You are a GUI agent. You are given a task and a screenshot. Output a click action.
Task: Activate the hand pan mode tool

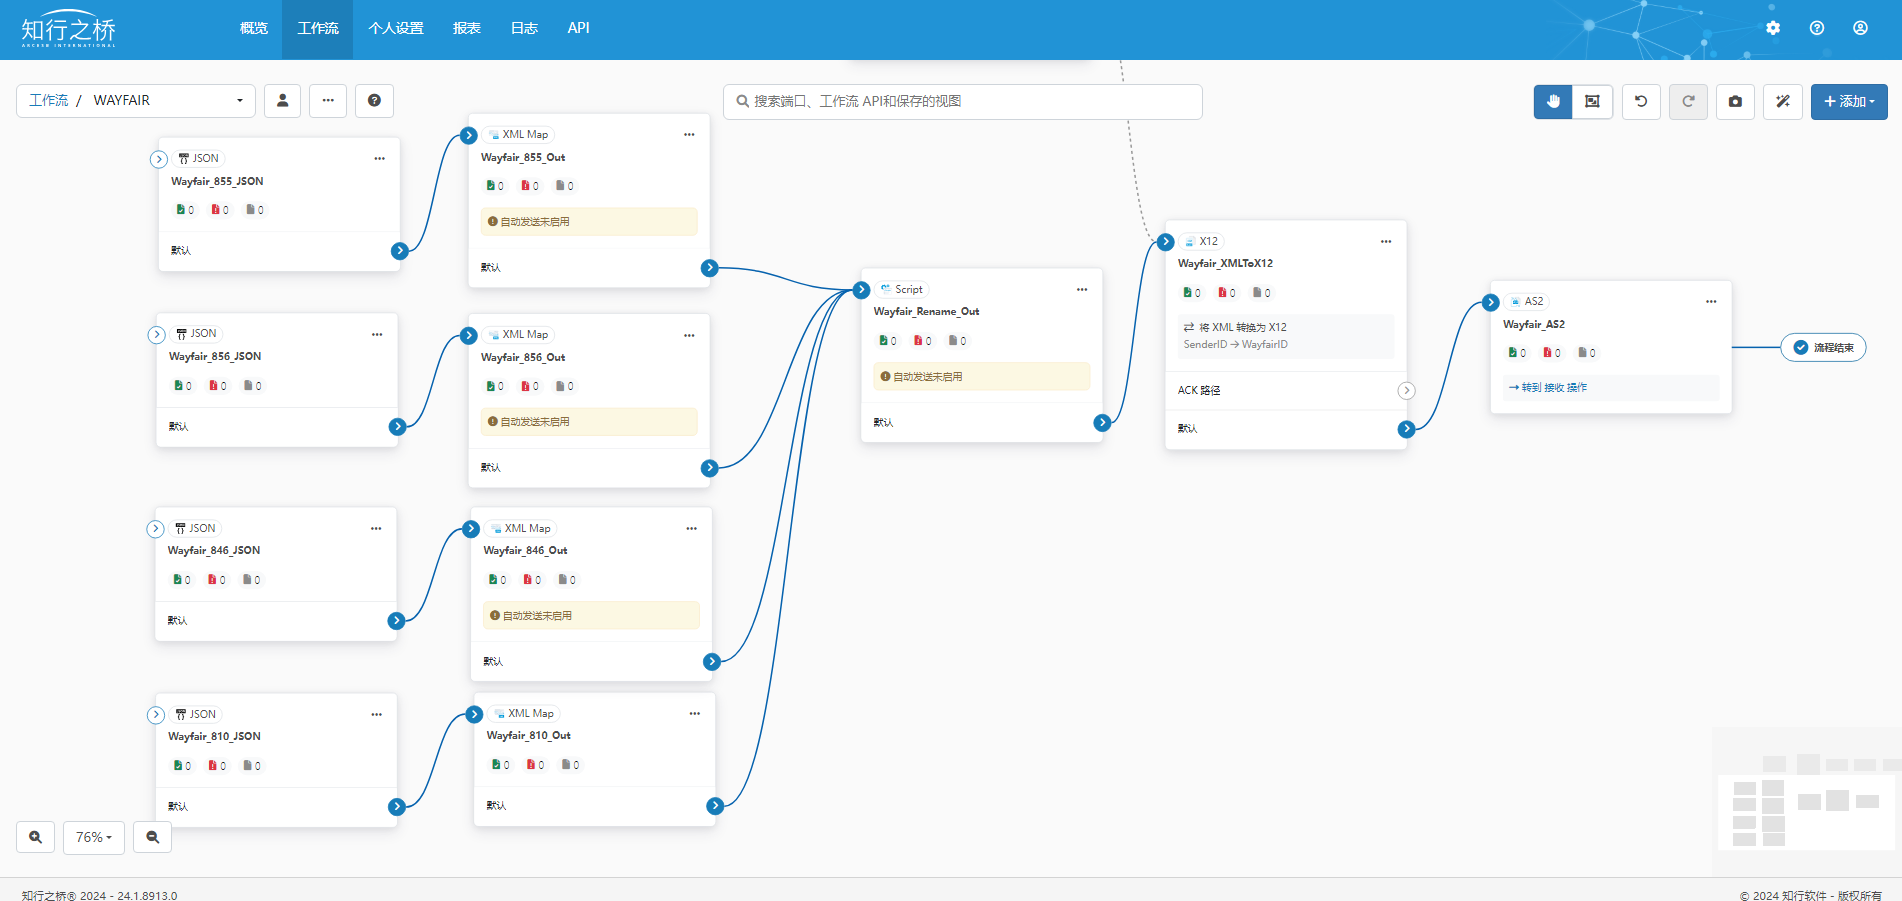tap(1553, 101)
